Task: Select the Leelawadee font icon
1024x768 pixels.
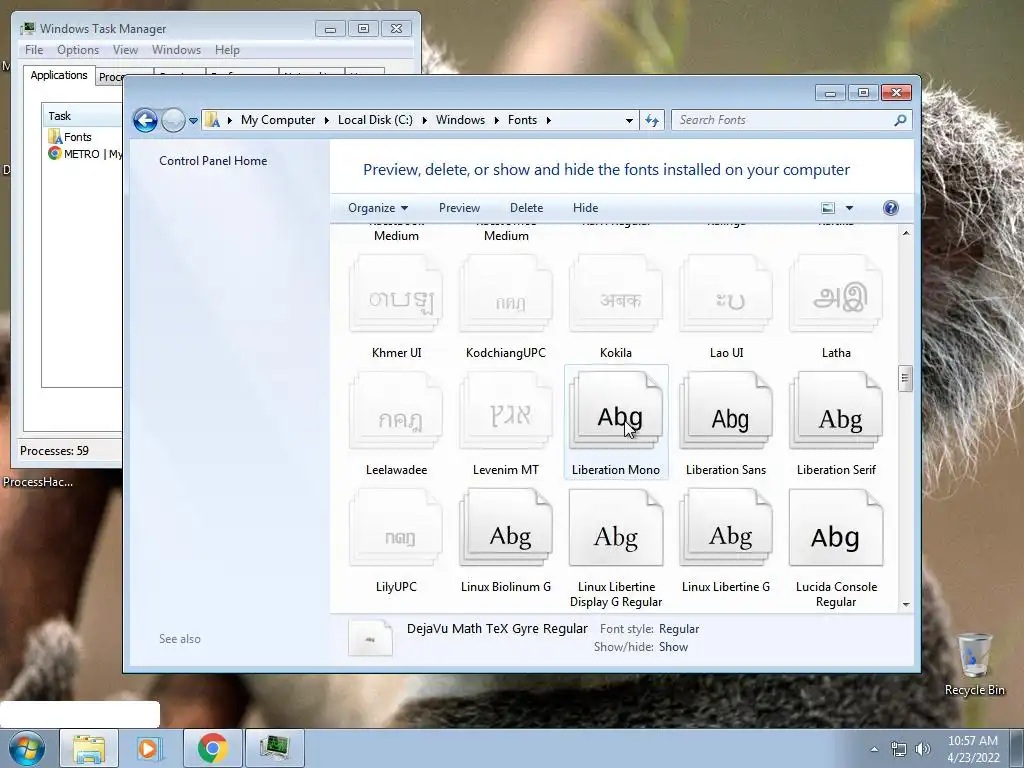Action: pos(396,411)
